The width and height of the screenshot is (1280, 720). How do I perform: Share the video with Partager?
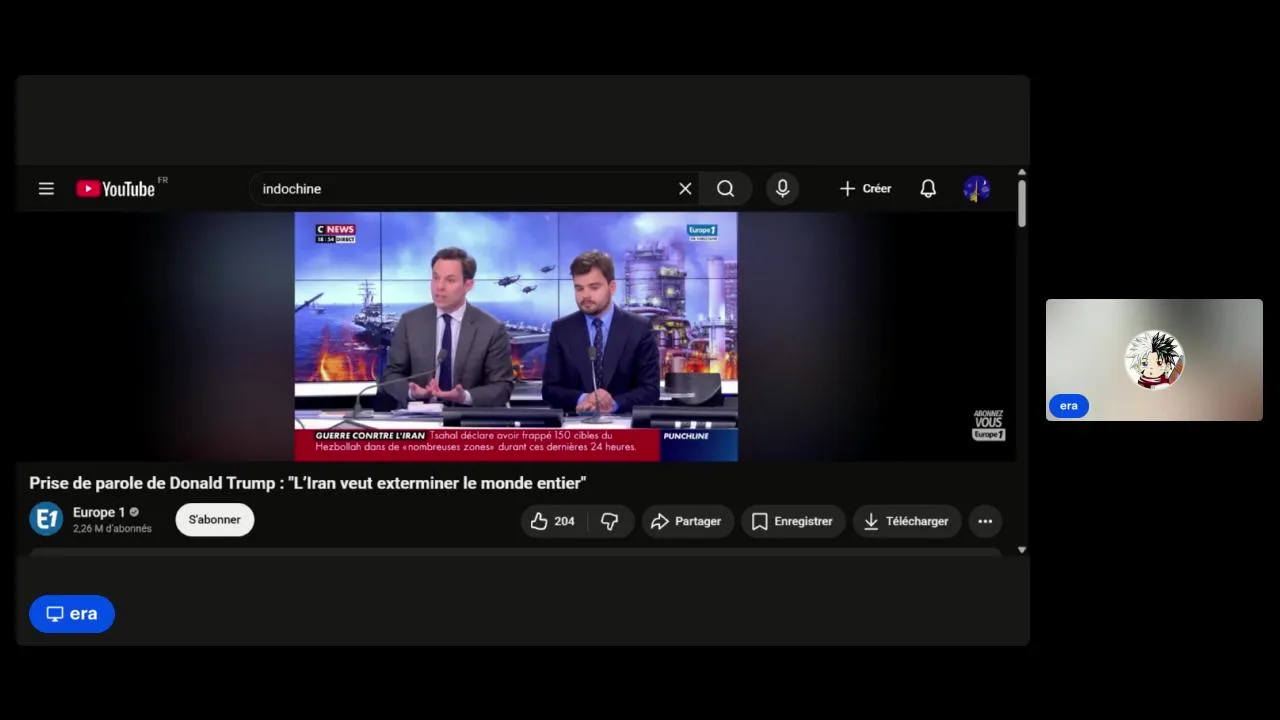pos(687,521)
